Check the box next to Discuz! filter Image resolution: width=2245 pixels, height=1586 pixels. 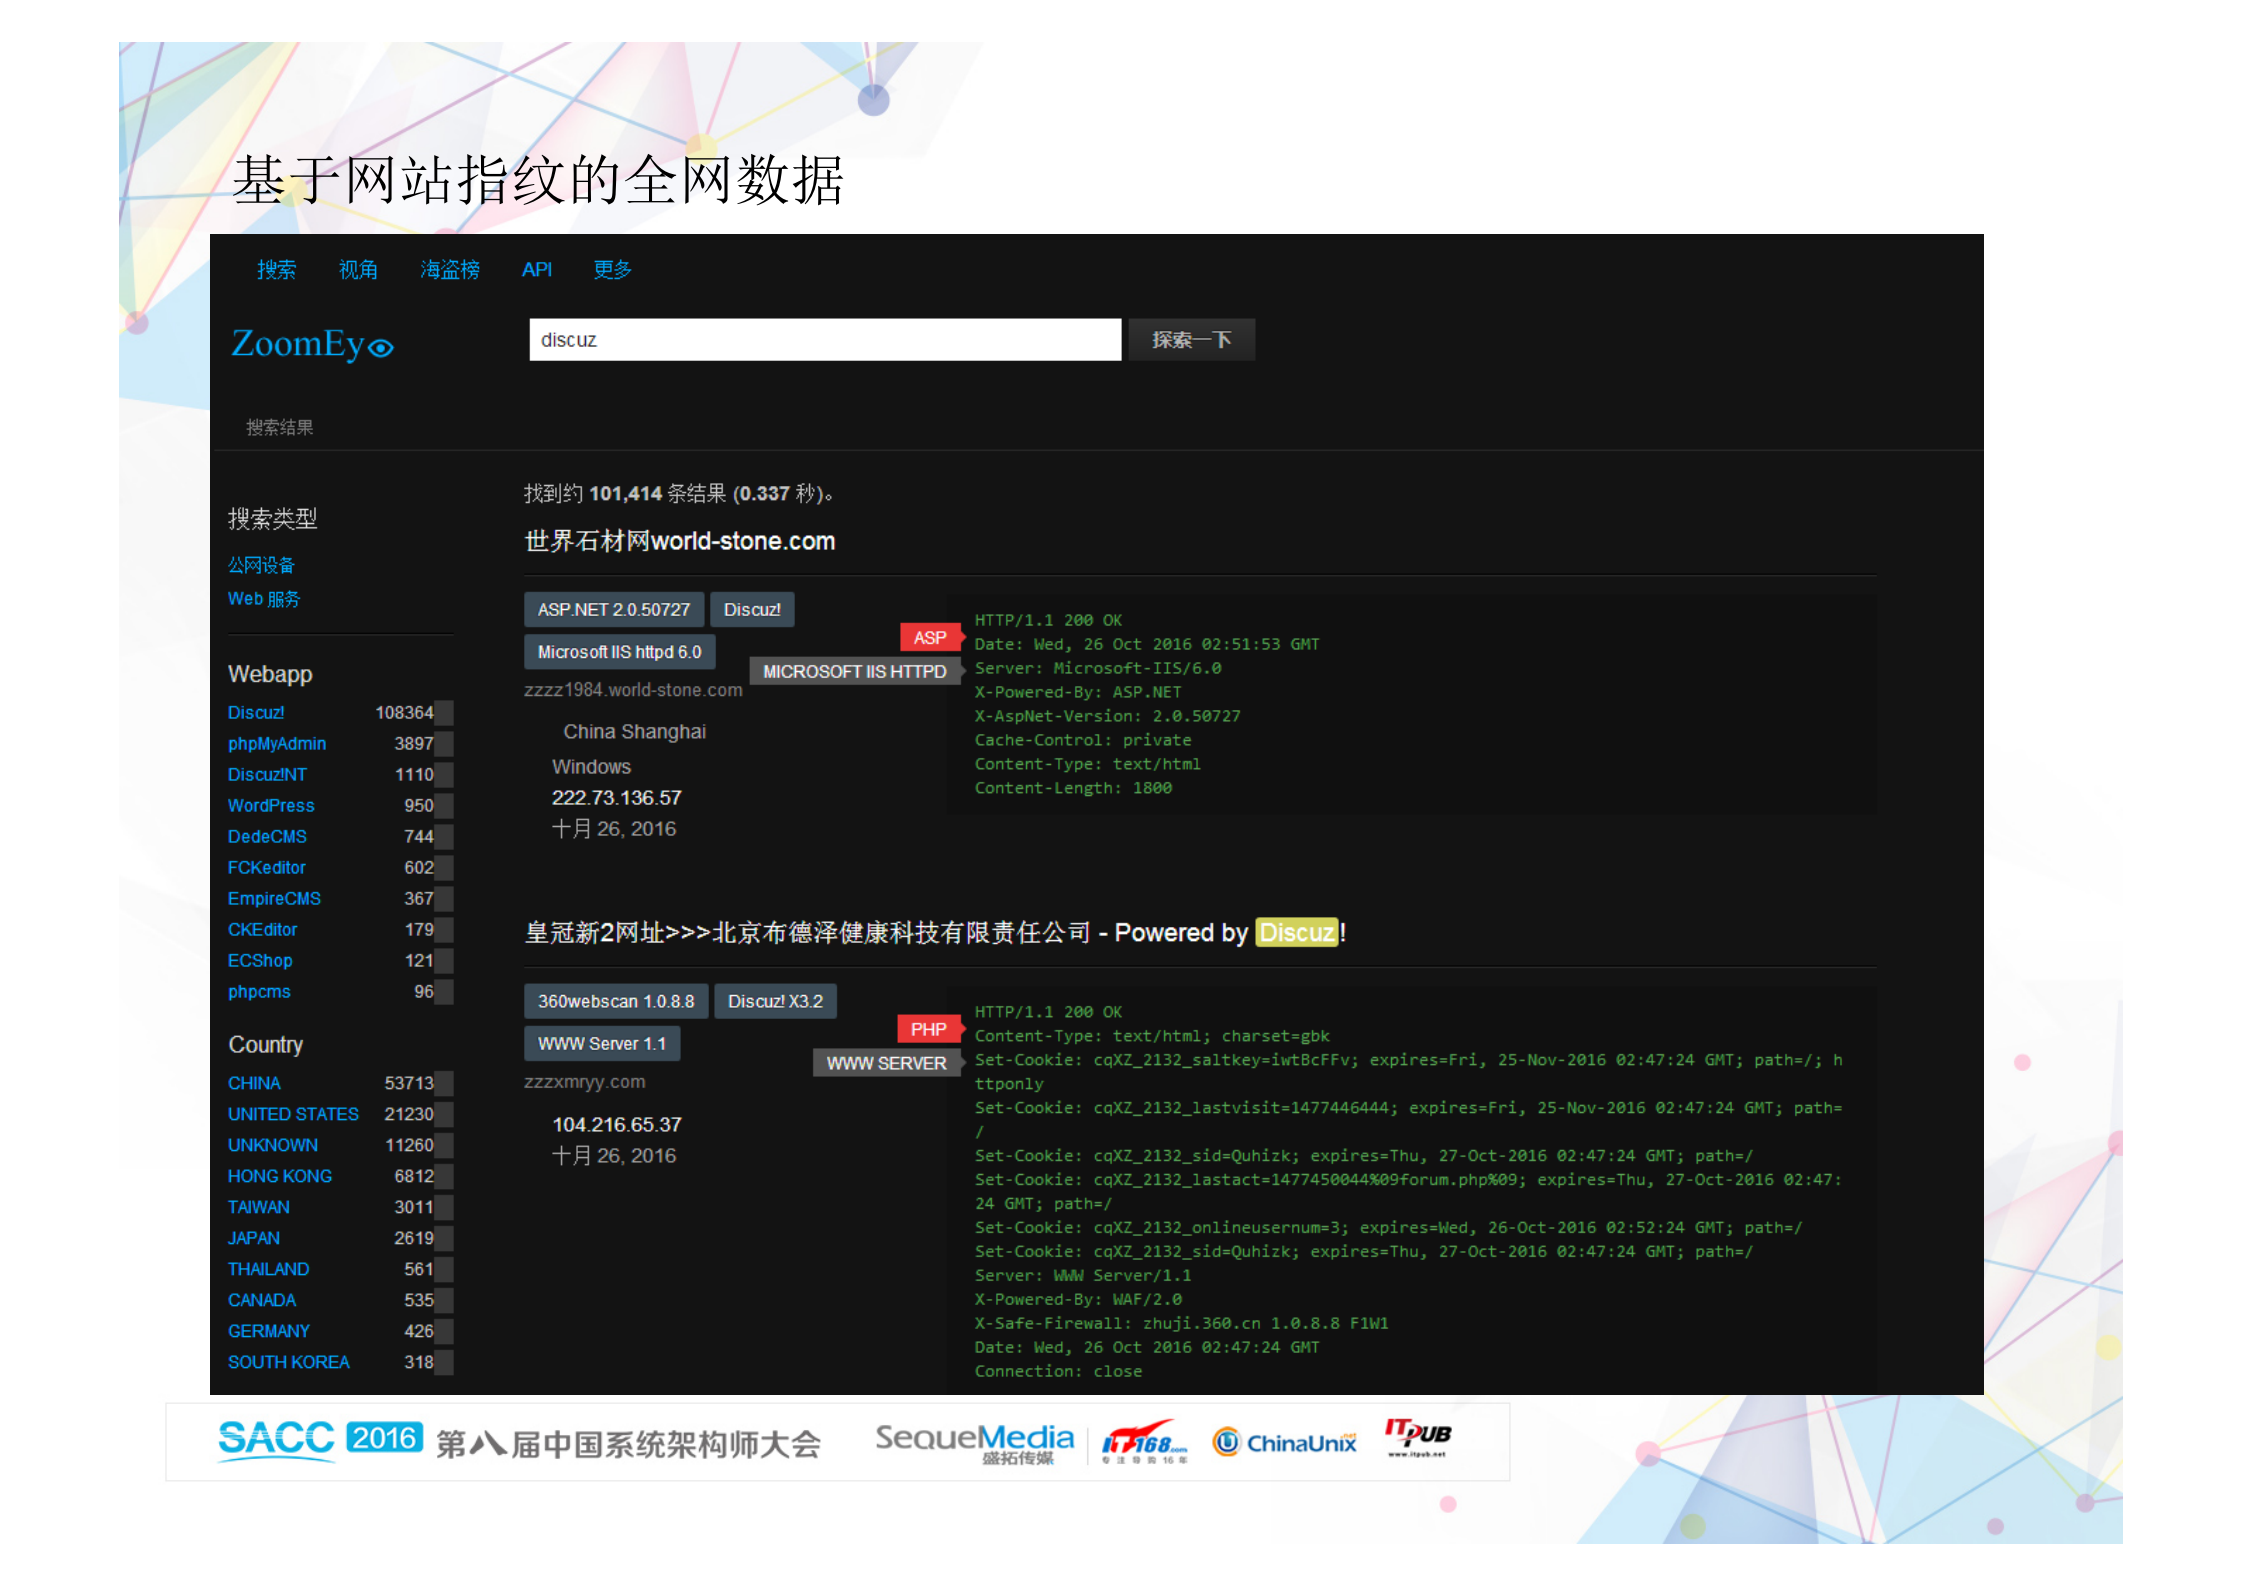pyautogui.click(x=445, y=712)
